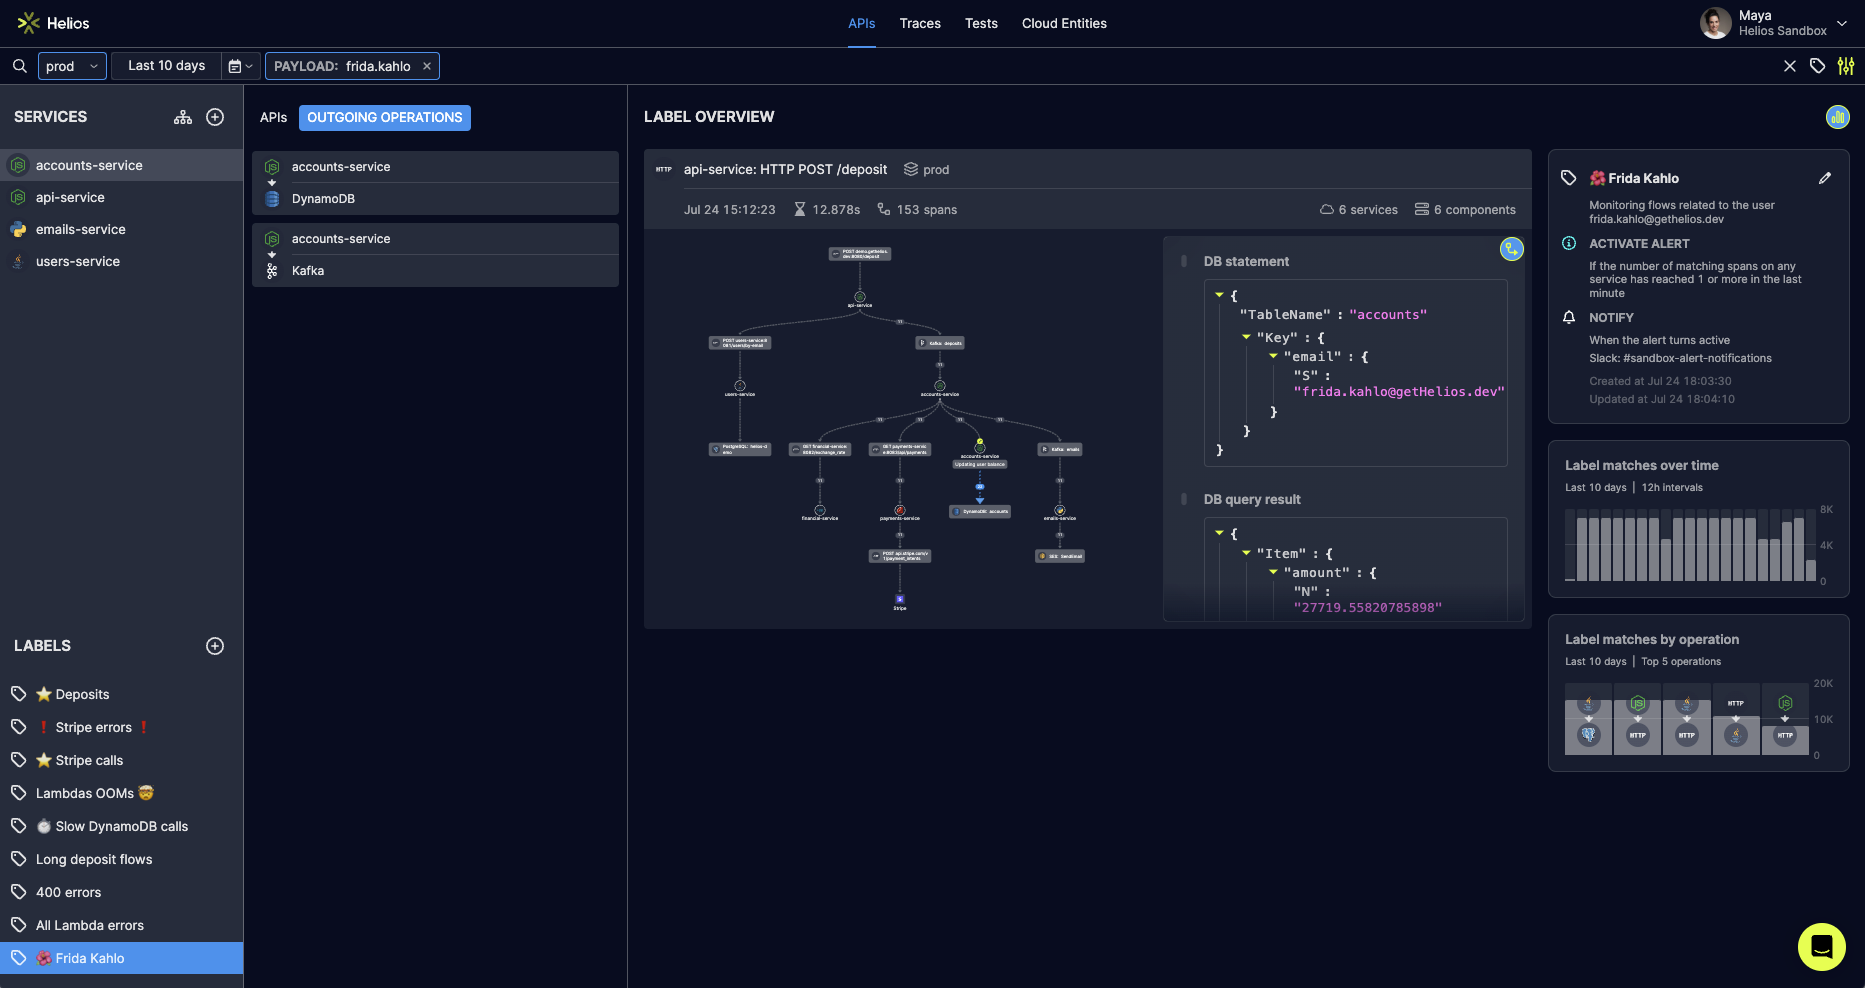Viewport: 1865px width, 988px height.
Task: Click the prod environment badge on trace
Action: [x=927, y=170]
